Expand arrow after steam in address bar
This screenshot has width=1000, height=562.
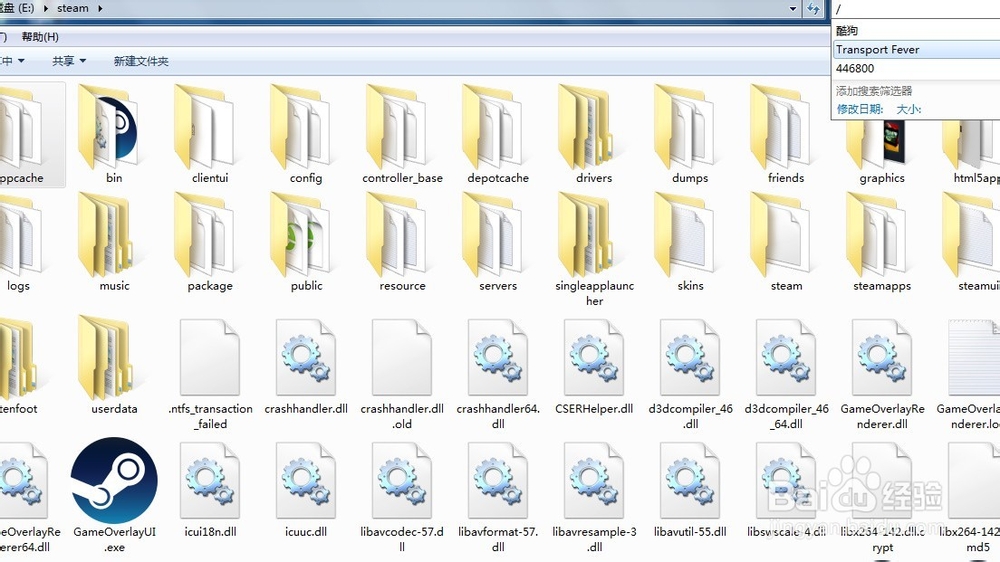(100, 8)
